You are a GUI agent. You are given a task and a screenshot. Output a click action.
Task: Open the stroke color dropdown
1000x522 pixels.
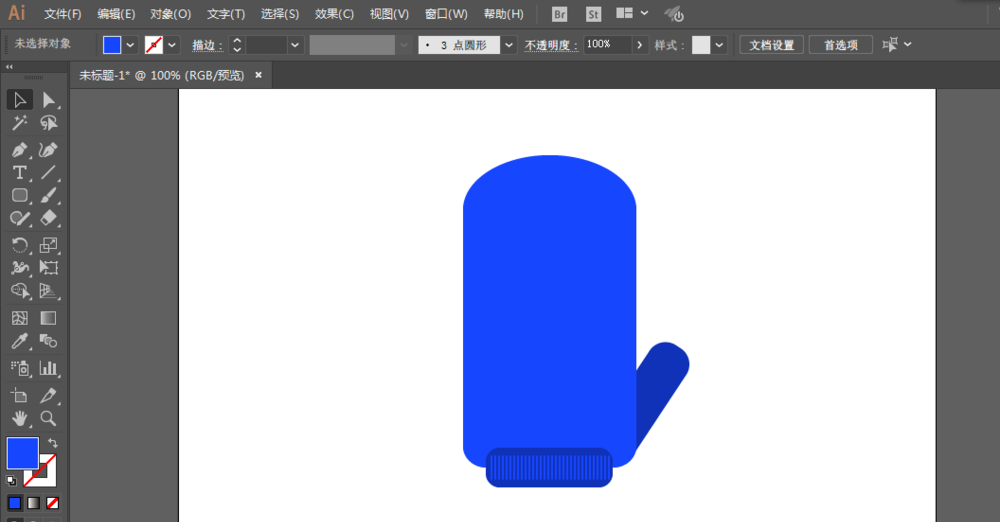(172, 45)
